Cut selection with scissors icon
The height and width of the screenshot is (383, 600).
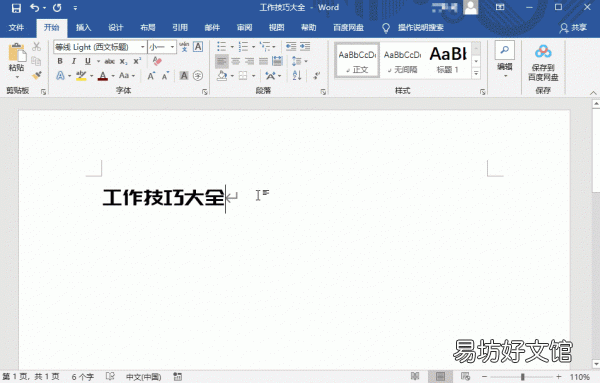click(36, 47)
